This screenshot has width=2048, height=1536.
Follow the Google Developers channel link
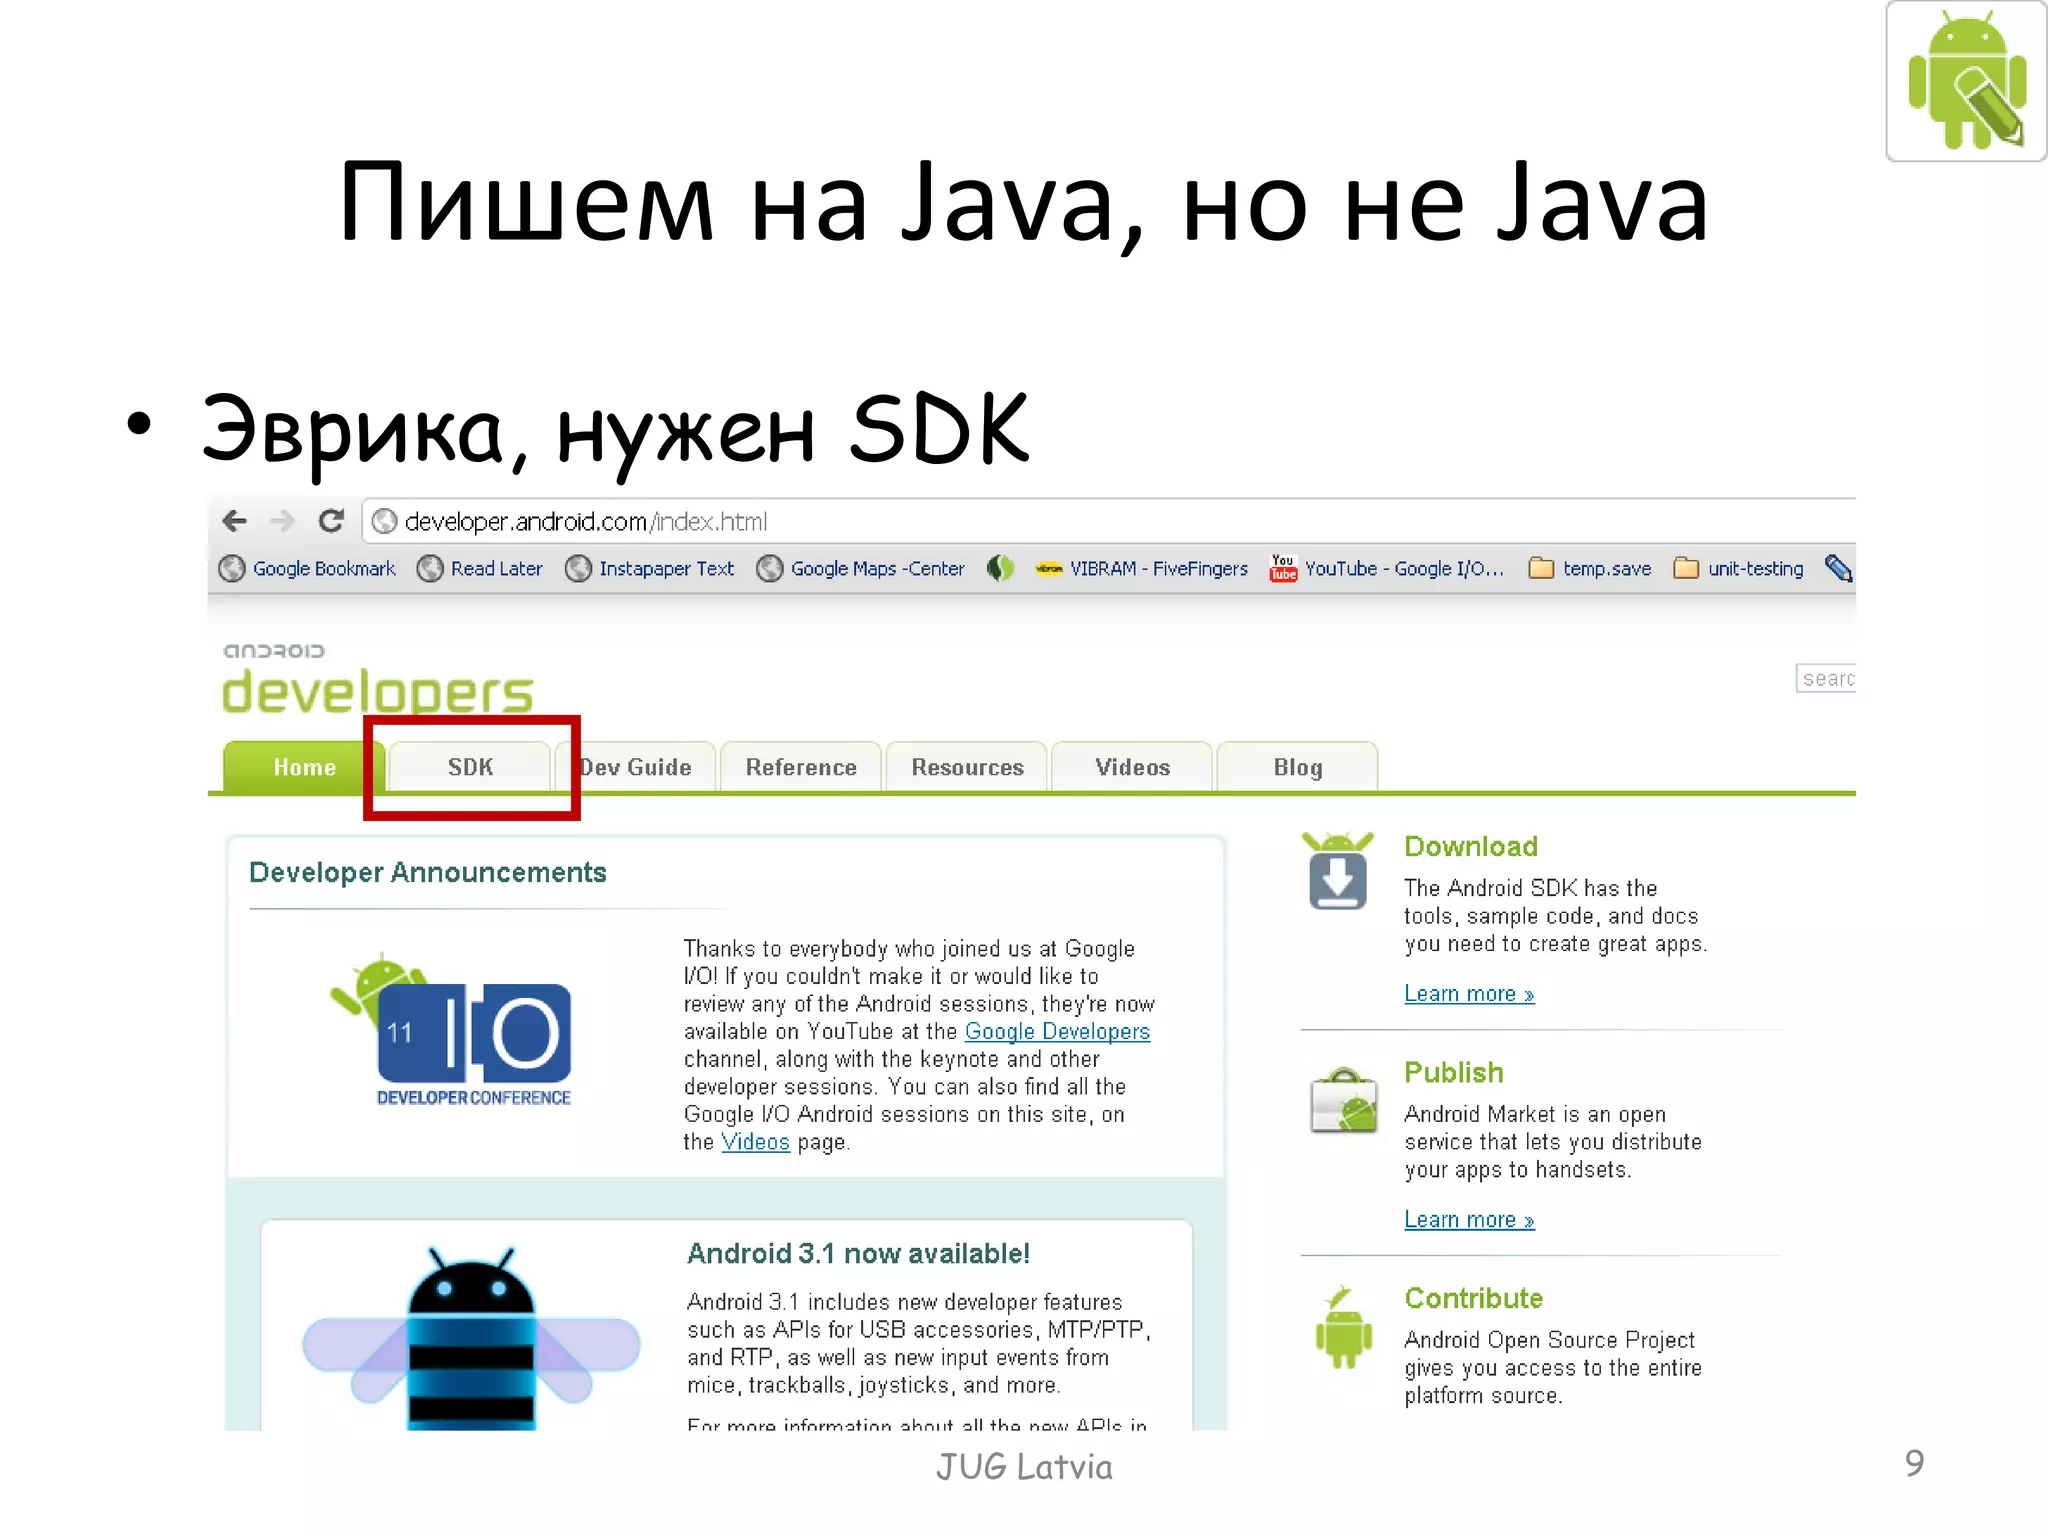point(1057,1031)
